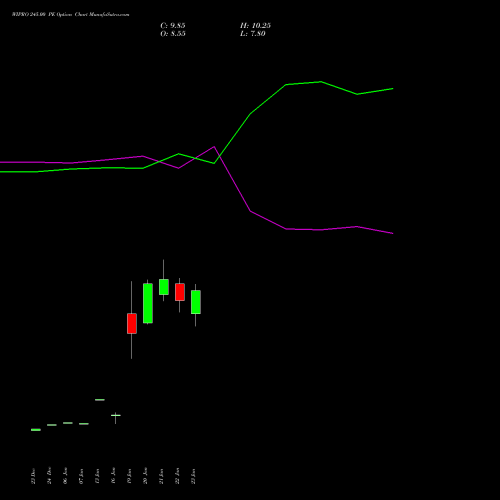500x500 pixels.
Task: Click the "19 Jan" date axis label
Action: (129, 476)
